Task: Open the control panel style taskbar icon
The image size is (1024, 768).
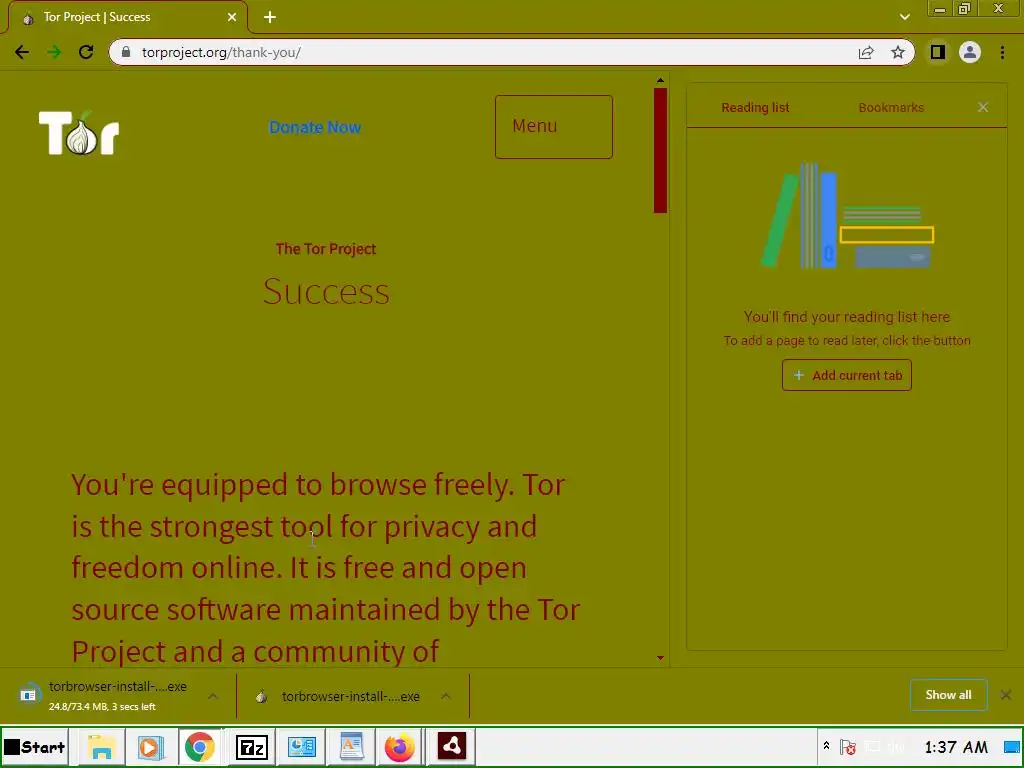Action: coord(302,747)
